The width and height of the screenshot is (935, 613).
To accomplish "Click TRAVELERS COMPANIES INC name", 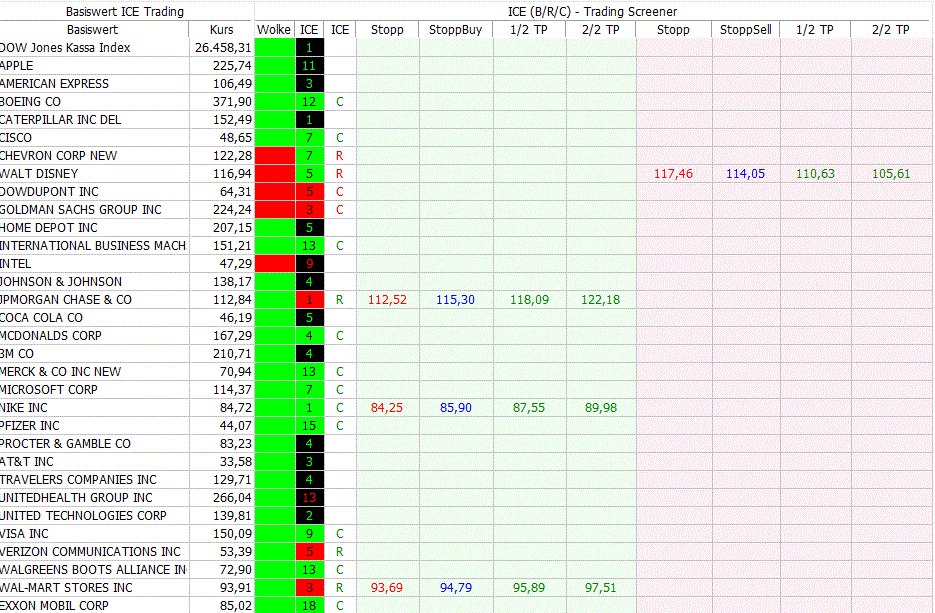I will pyautogui.click(x=78, y=479).
